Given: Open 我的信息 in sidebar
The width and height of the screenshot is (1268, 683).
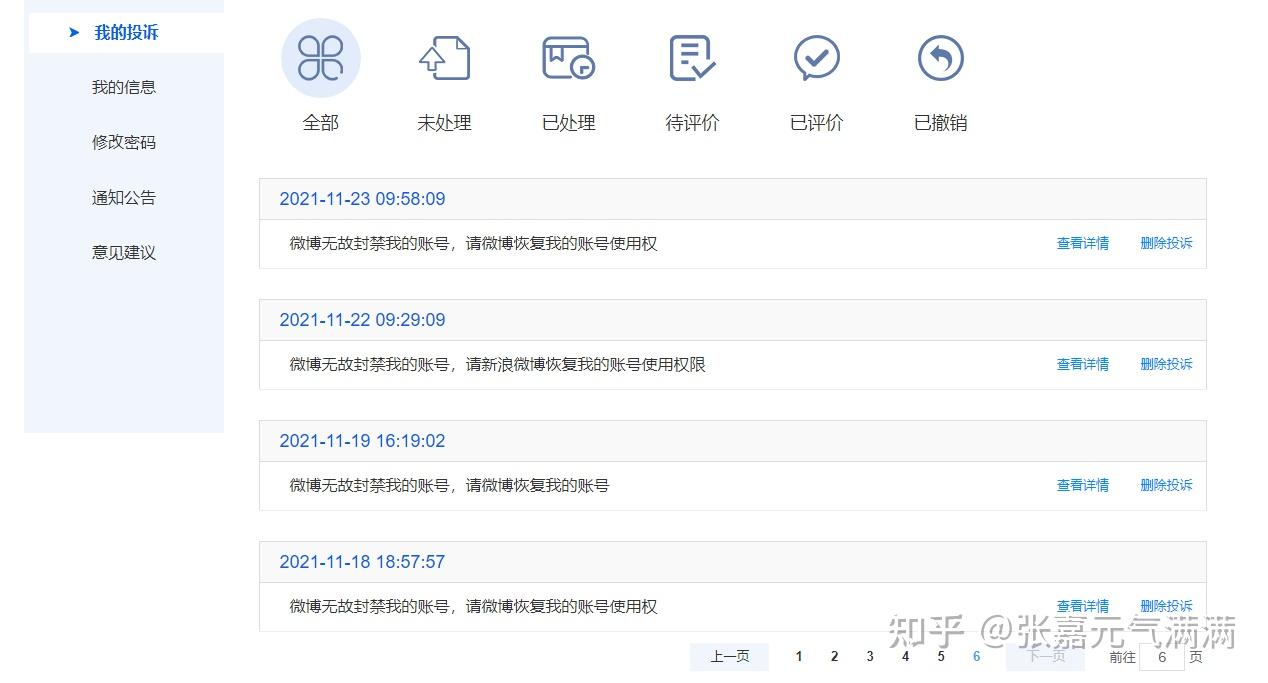Looking at the screenshot, I should tap(124, 87).
